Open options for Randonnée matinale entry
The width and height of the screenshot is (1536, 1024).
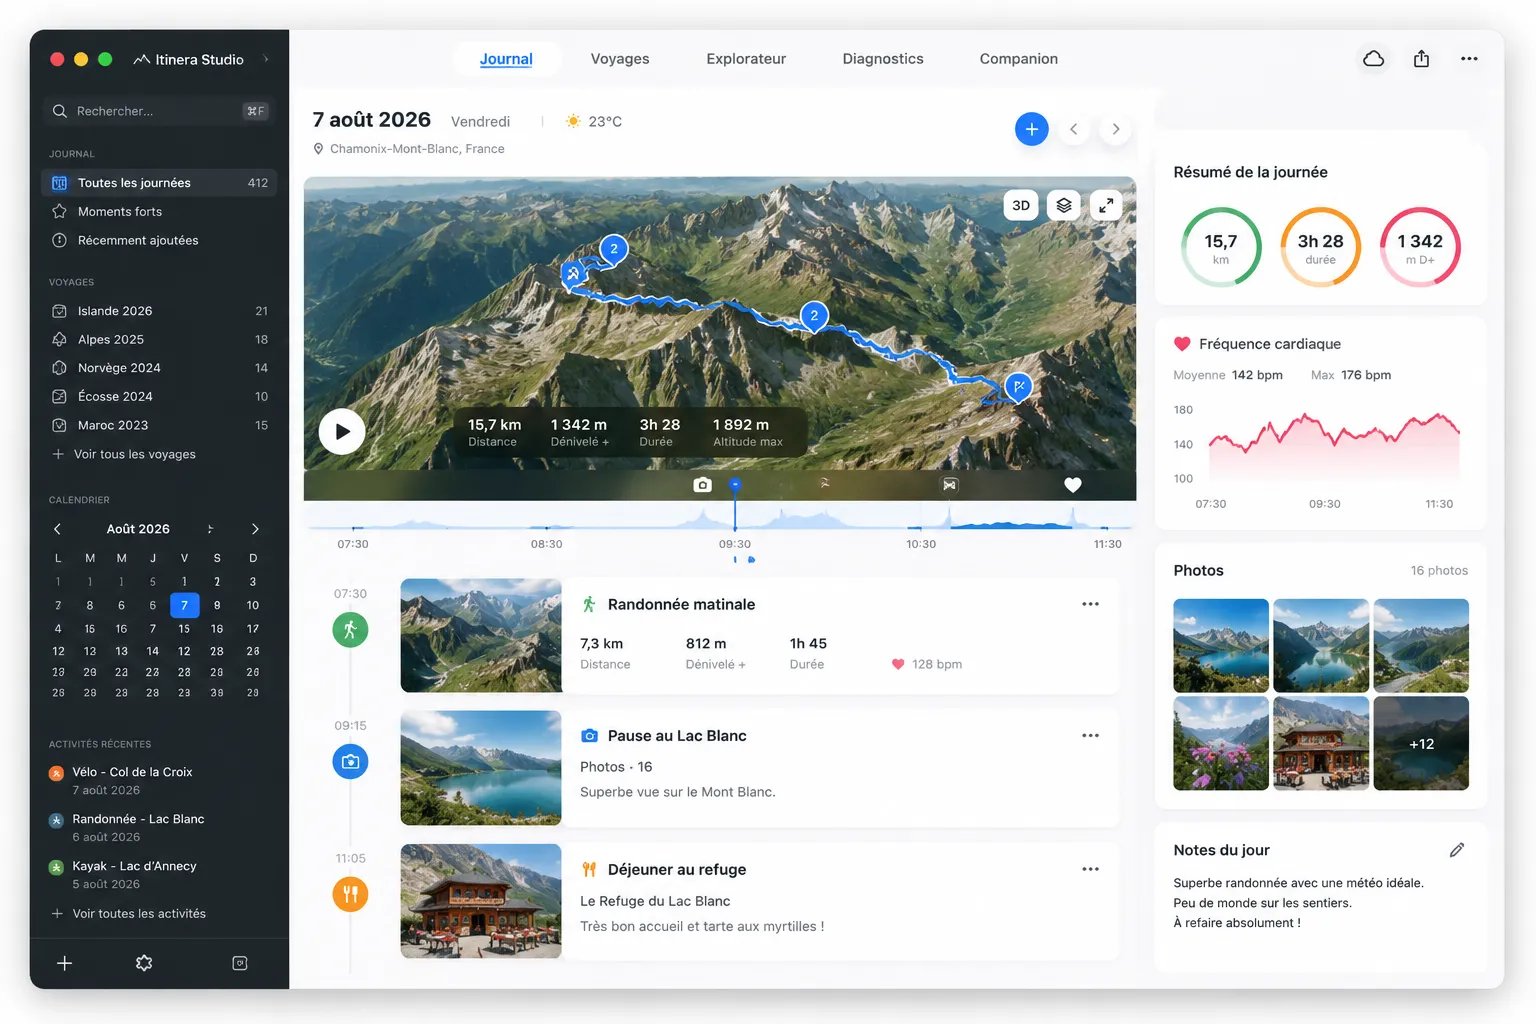1090,604
